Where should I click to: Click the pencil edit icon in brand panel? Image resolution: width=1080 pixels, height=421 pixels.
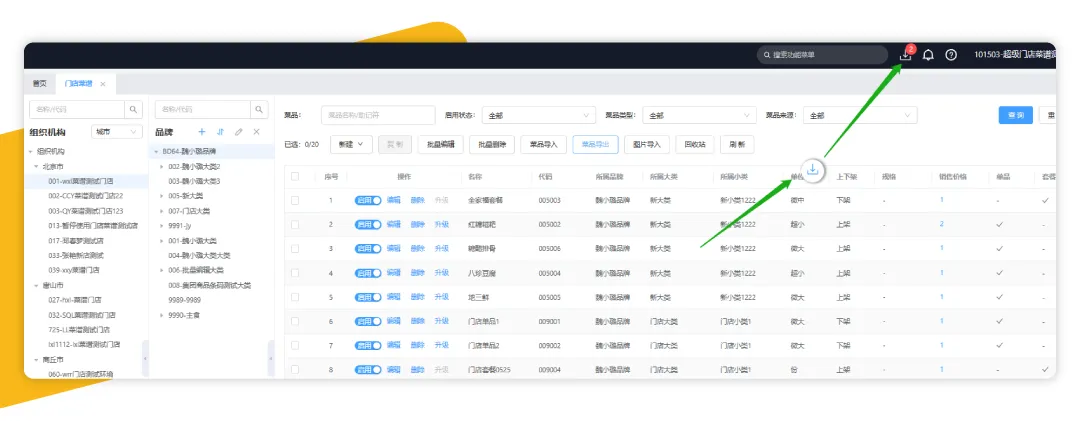click(239, 132)
